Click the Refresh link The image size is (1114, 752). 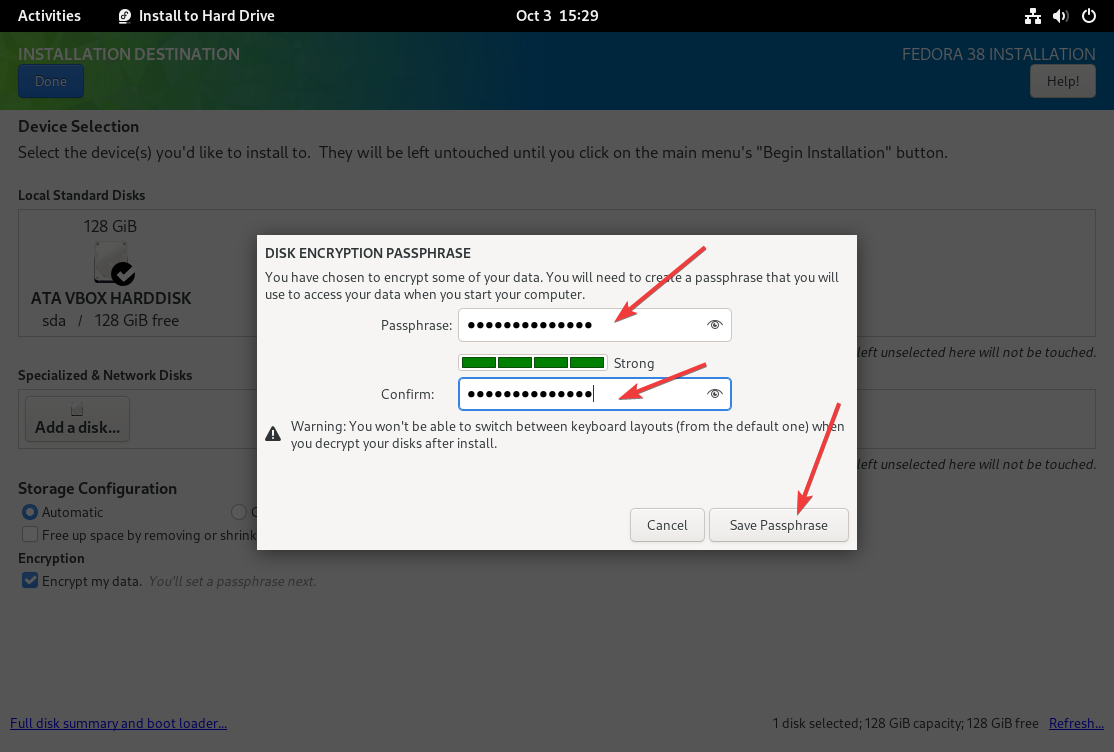1076,723
